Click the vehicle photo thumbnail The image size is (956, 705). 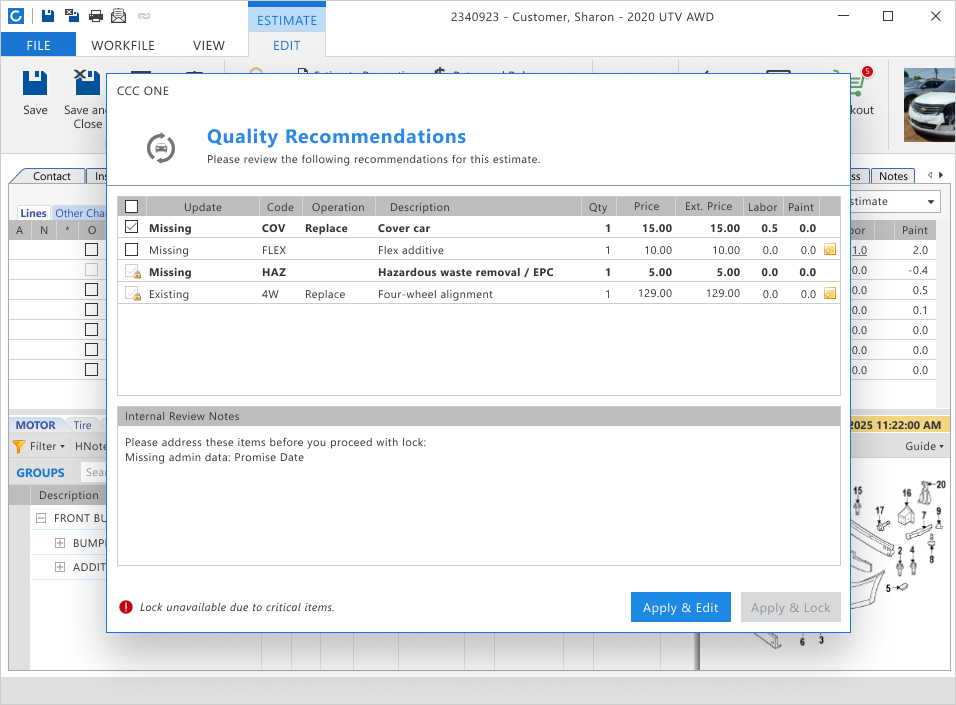click(929, 105)
